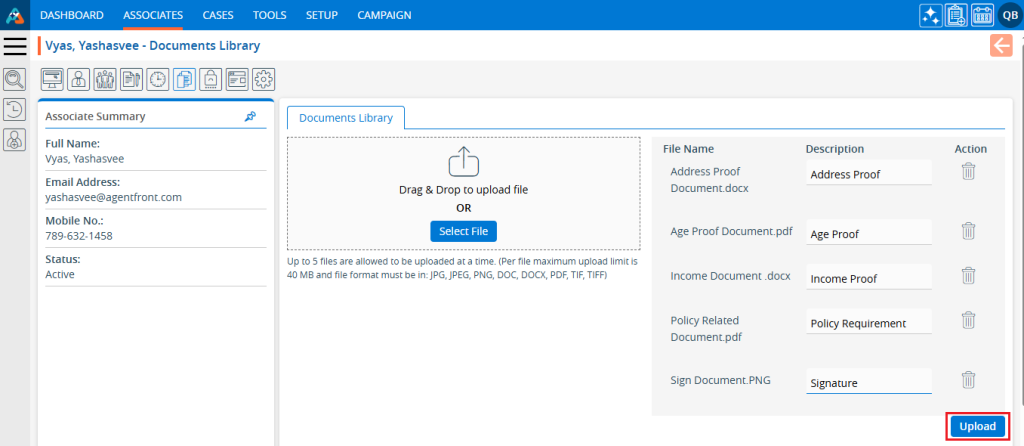This screenshot has width=1024, height=446.
Task: Open the QB user profile avatar
Action: (x=1009, y=15)
